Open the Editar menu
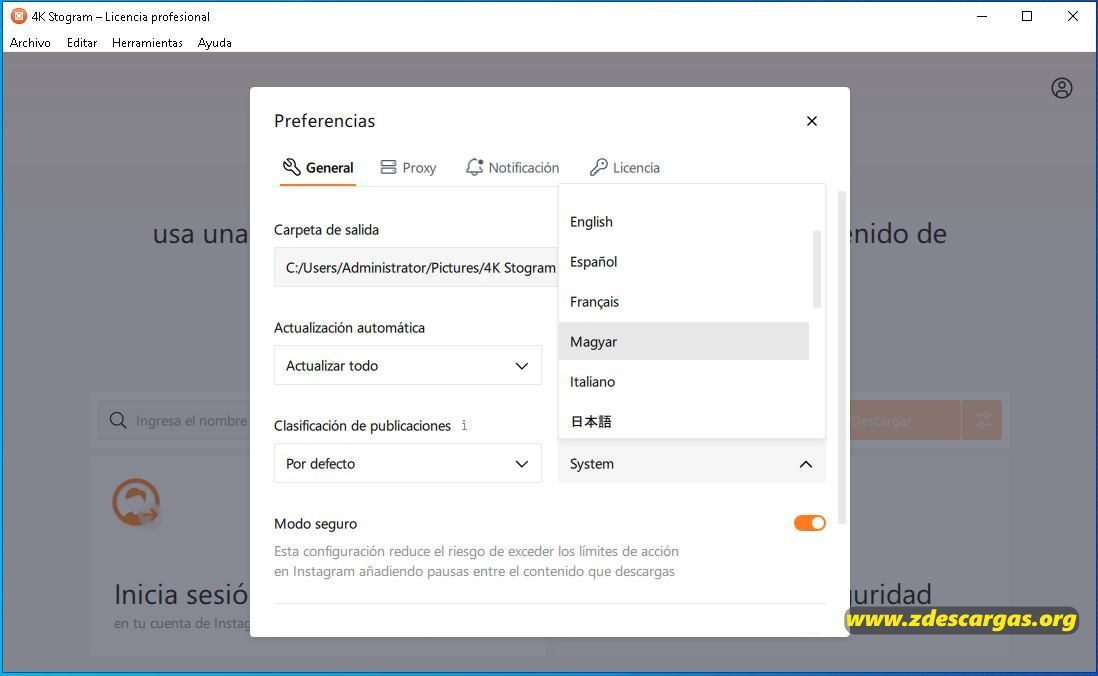The width and height of the screenshot is (1098, 676). [x=82, y=43]
